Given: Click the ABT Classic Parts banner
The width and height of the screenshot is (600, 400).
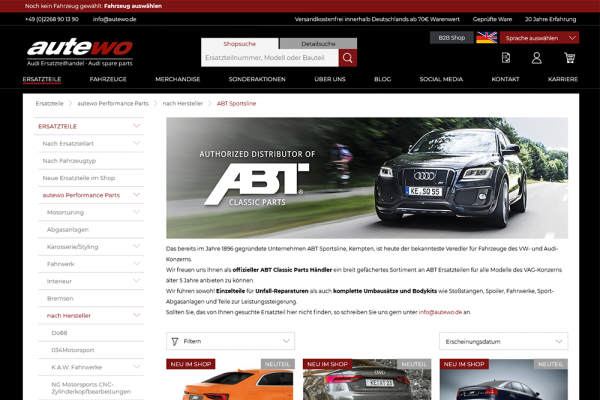Looking at the screenshot, I should click(367, 178).
